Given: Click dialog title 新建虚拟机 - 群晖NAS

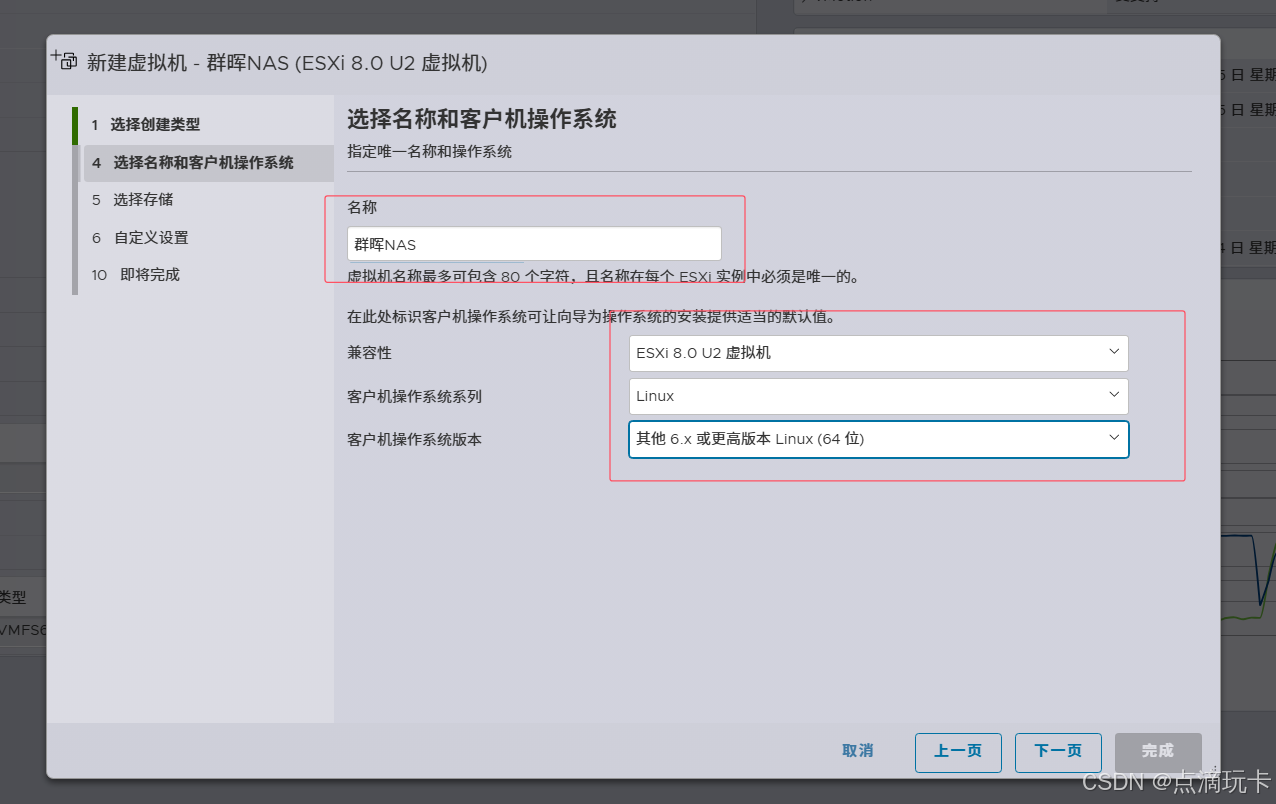Looking at the screenshot, I should (287, 63).
